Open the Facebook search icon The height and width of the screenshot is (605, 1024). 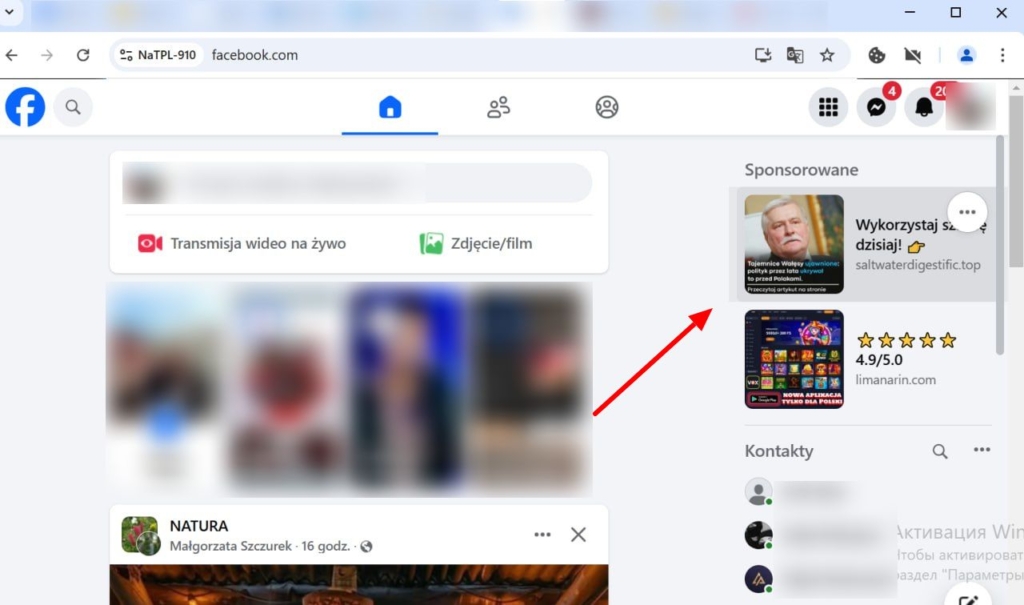click(73, 107)
